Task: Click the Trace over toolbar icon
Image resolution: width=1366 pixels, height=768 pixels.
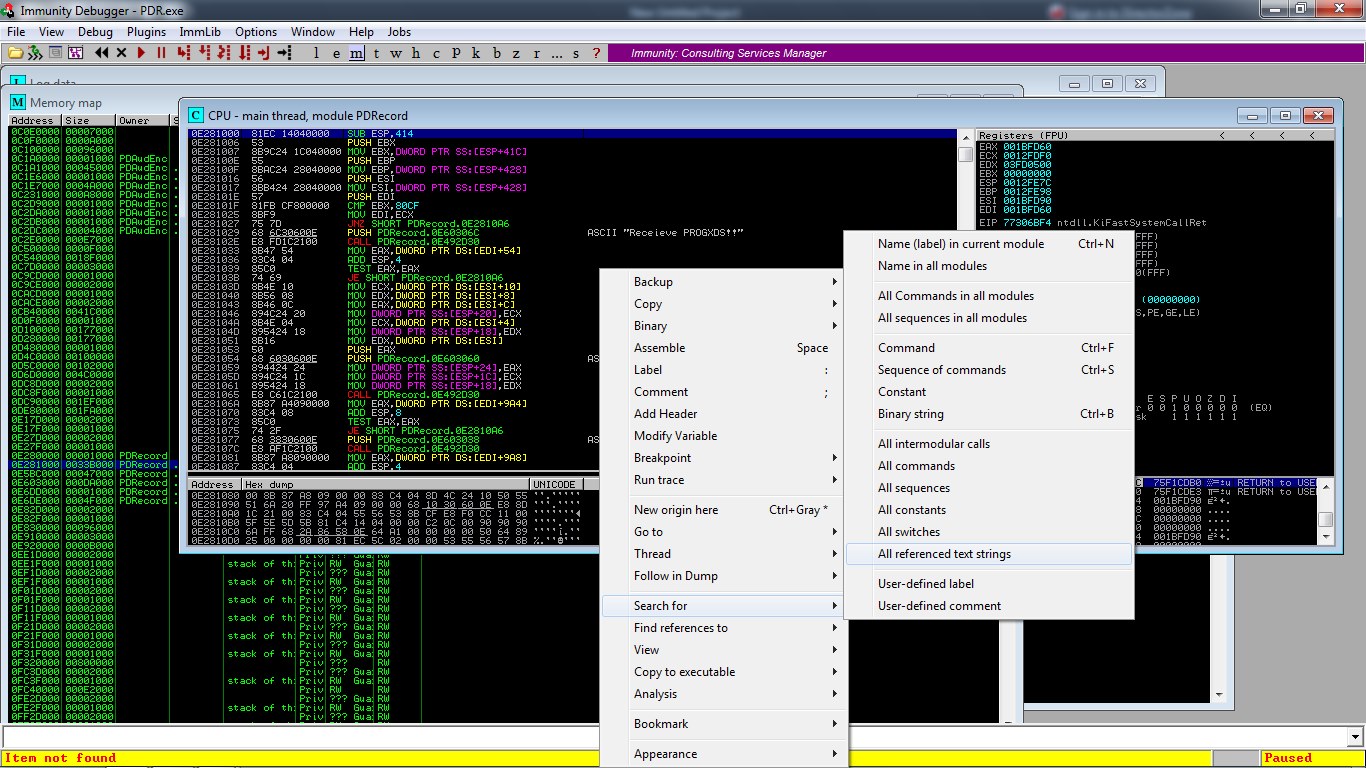Action: pyautogui.click(x=244, y=53)
